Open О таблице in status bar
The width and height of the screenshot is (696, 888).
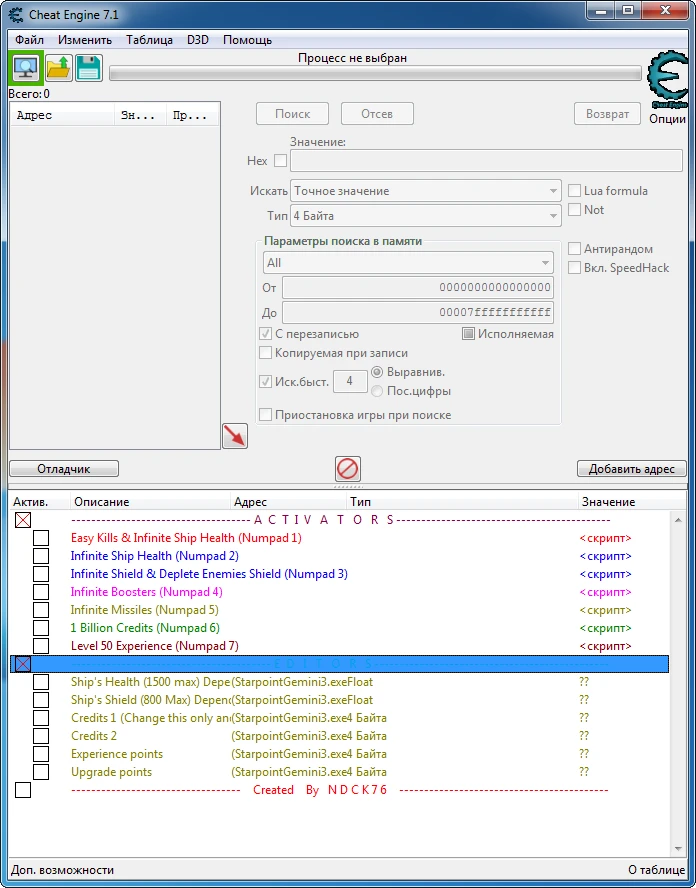[656, 870]
